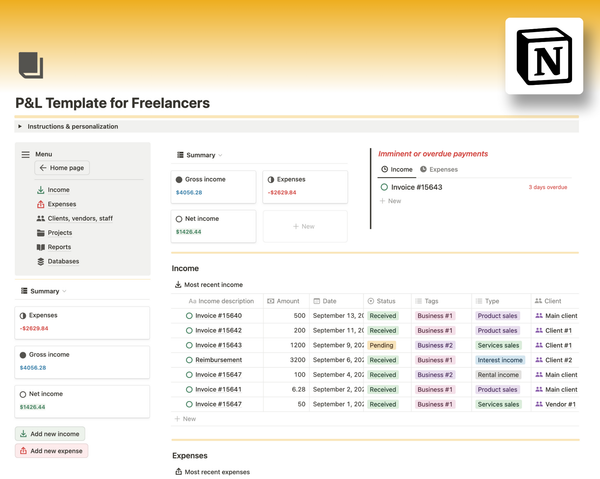Viewport: 600px width, 479px height.
Task: Click the Reports book icon in sidebar
Action: pyautogui.click(x=40, y=247)
